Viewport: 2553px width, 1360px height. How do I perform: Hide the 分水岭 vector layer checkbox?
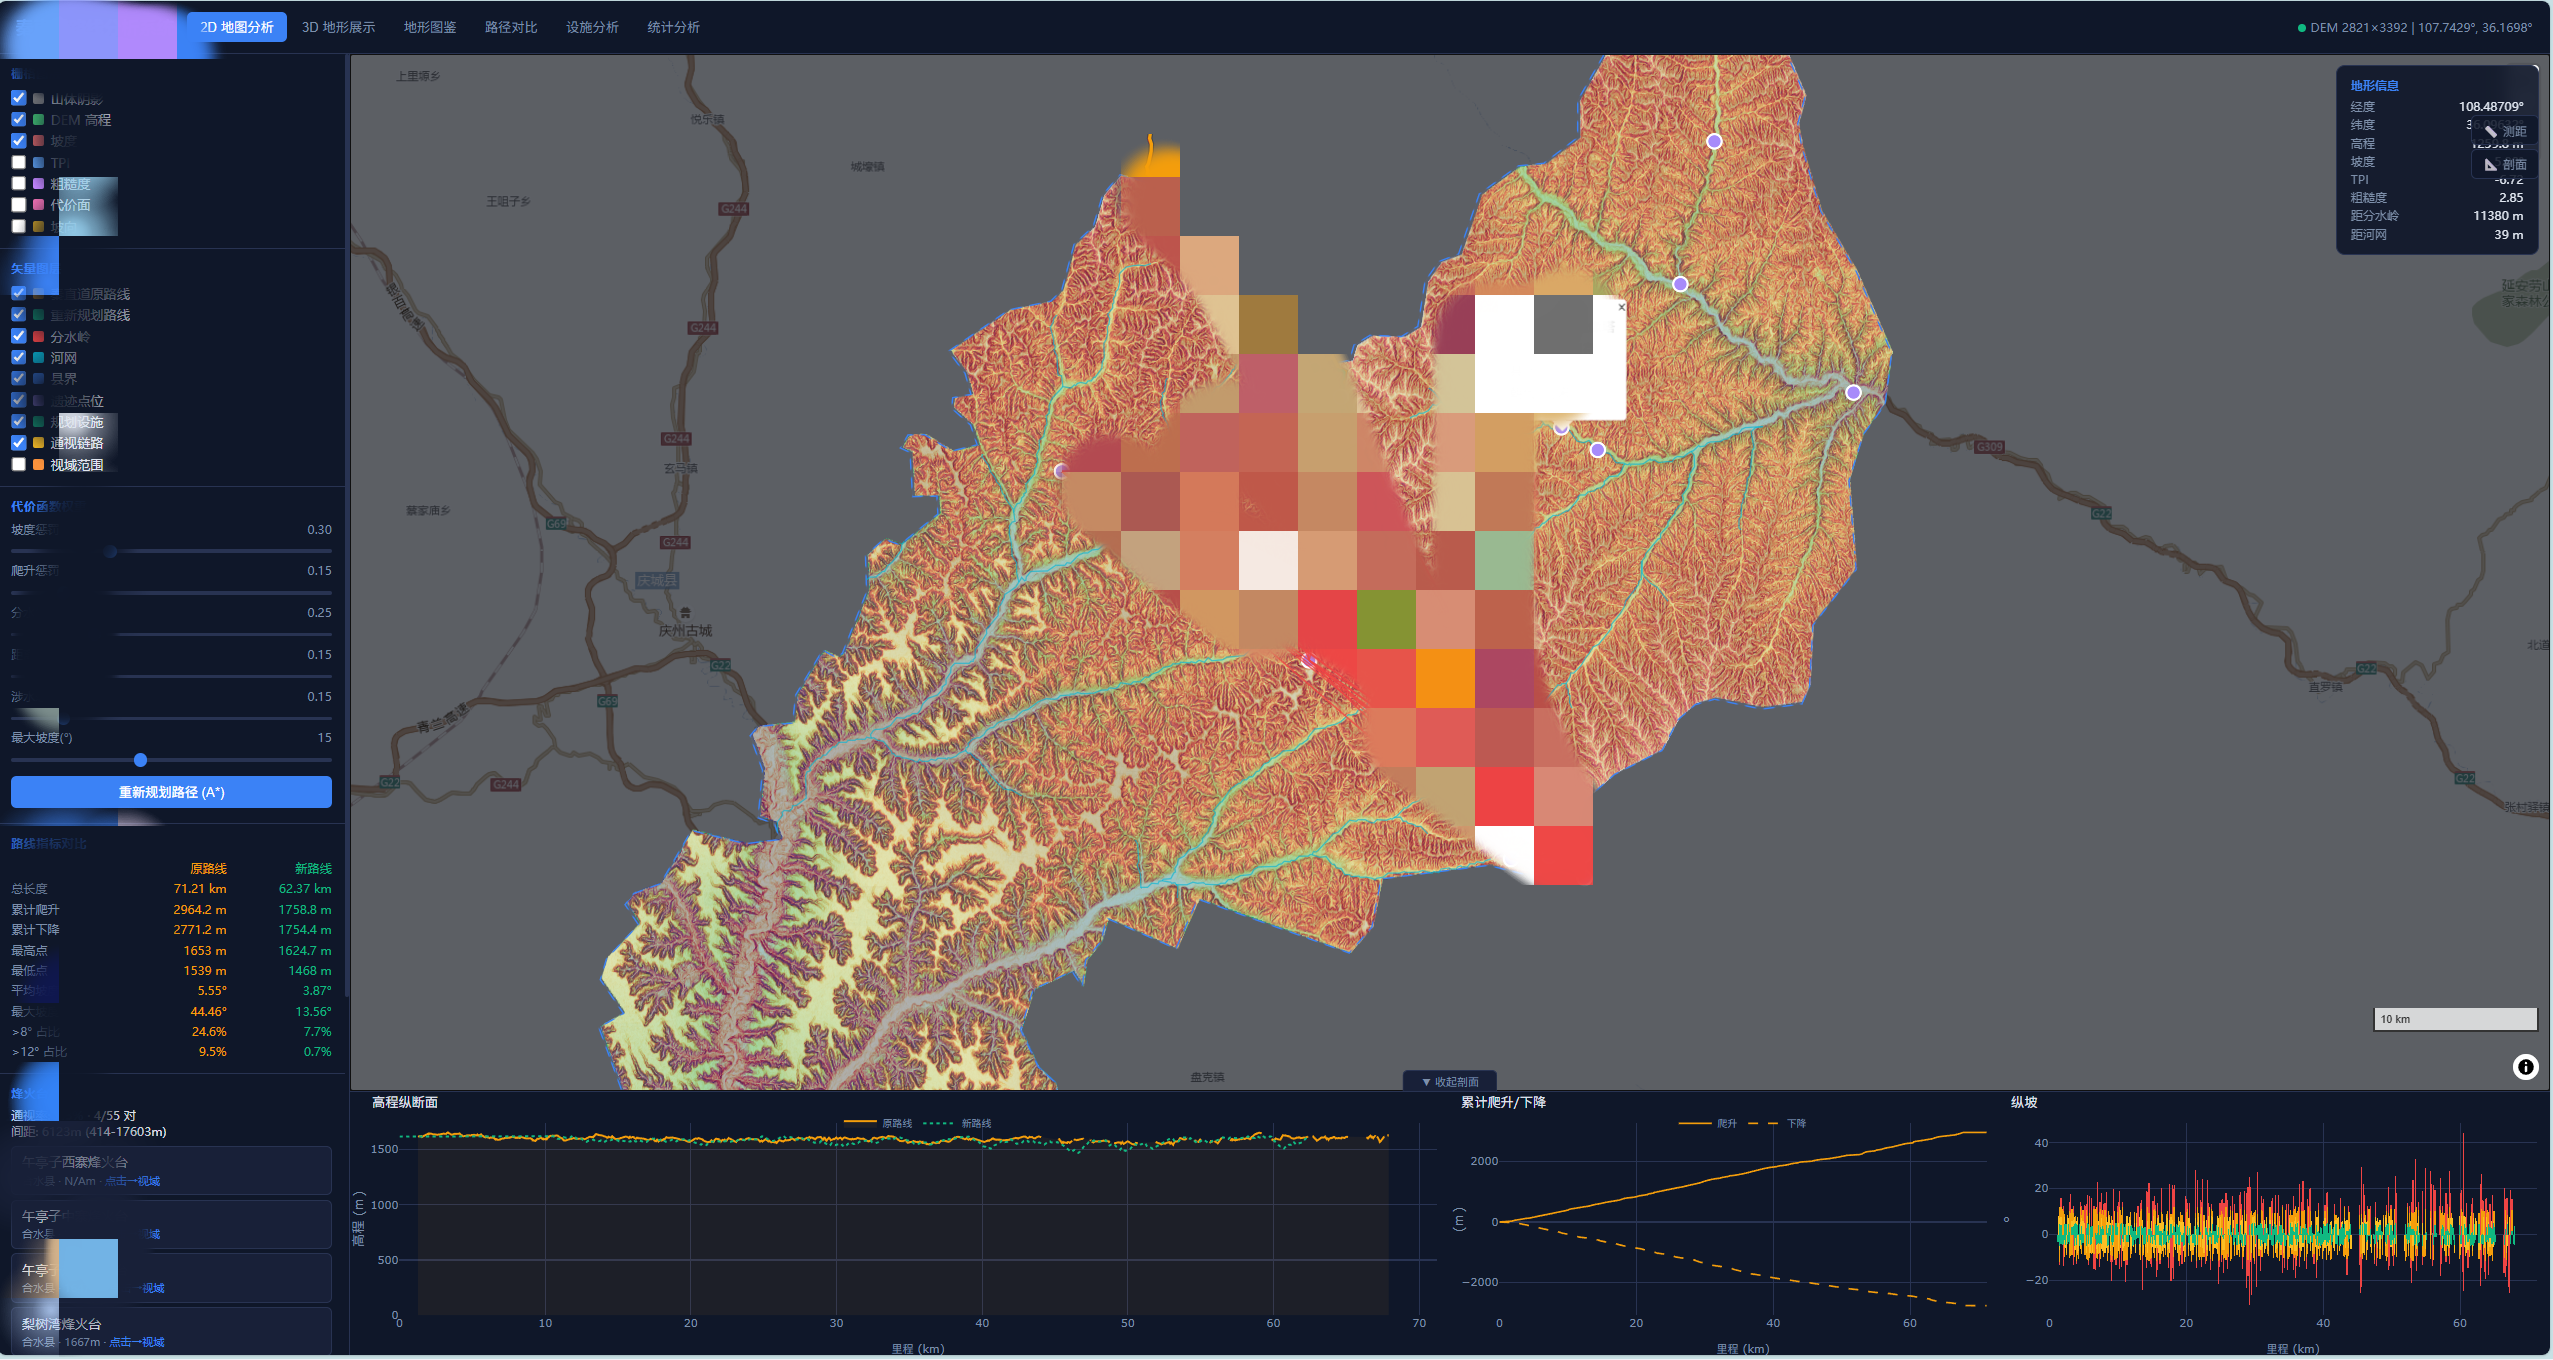[x=18, y=337]
